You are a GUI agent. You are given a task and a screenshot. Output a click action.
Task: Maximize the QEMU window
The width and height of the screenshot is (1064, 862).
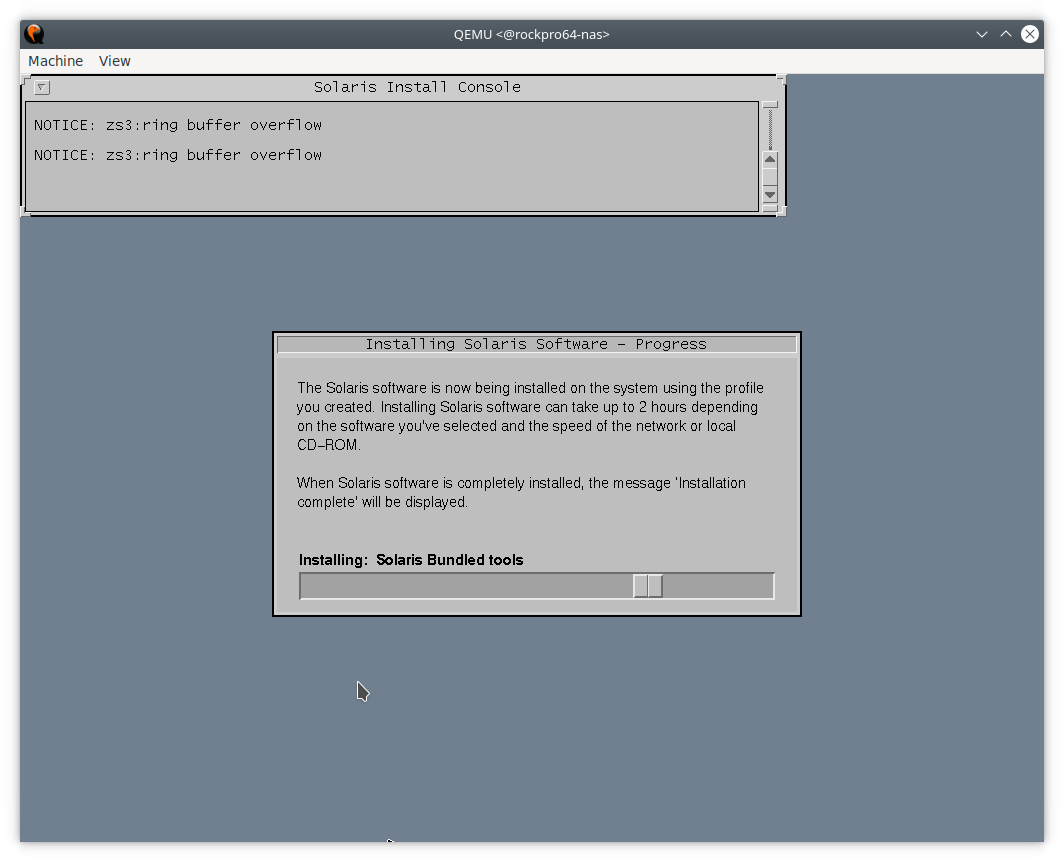pos(1006,34)
